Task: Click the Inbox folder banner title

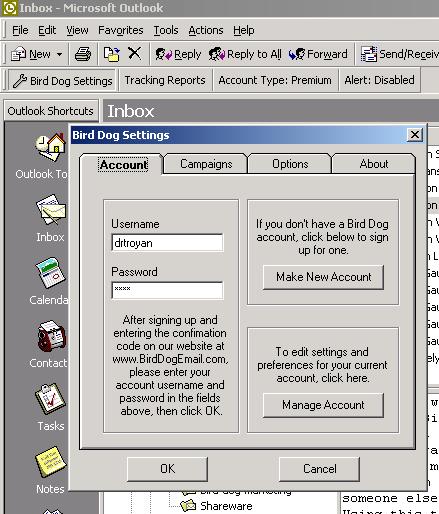Action: pos(130,111)
